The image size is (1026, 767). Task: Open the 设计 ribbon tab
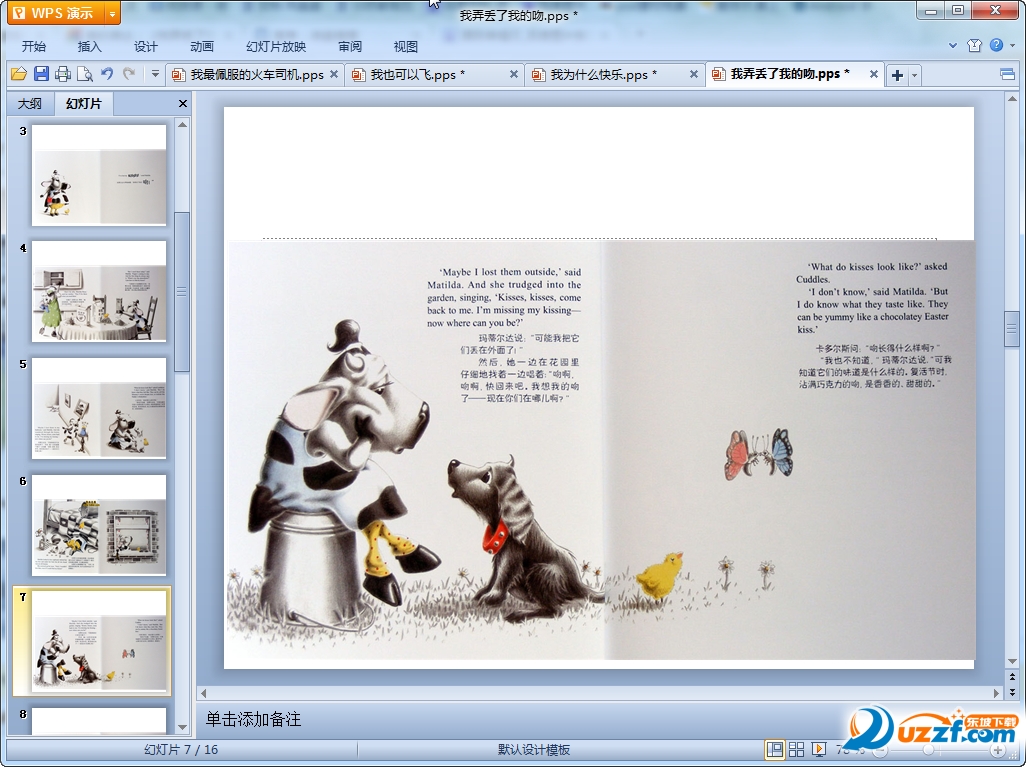(146, 46)
